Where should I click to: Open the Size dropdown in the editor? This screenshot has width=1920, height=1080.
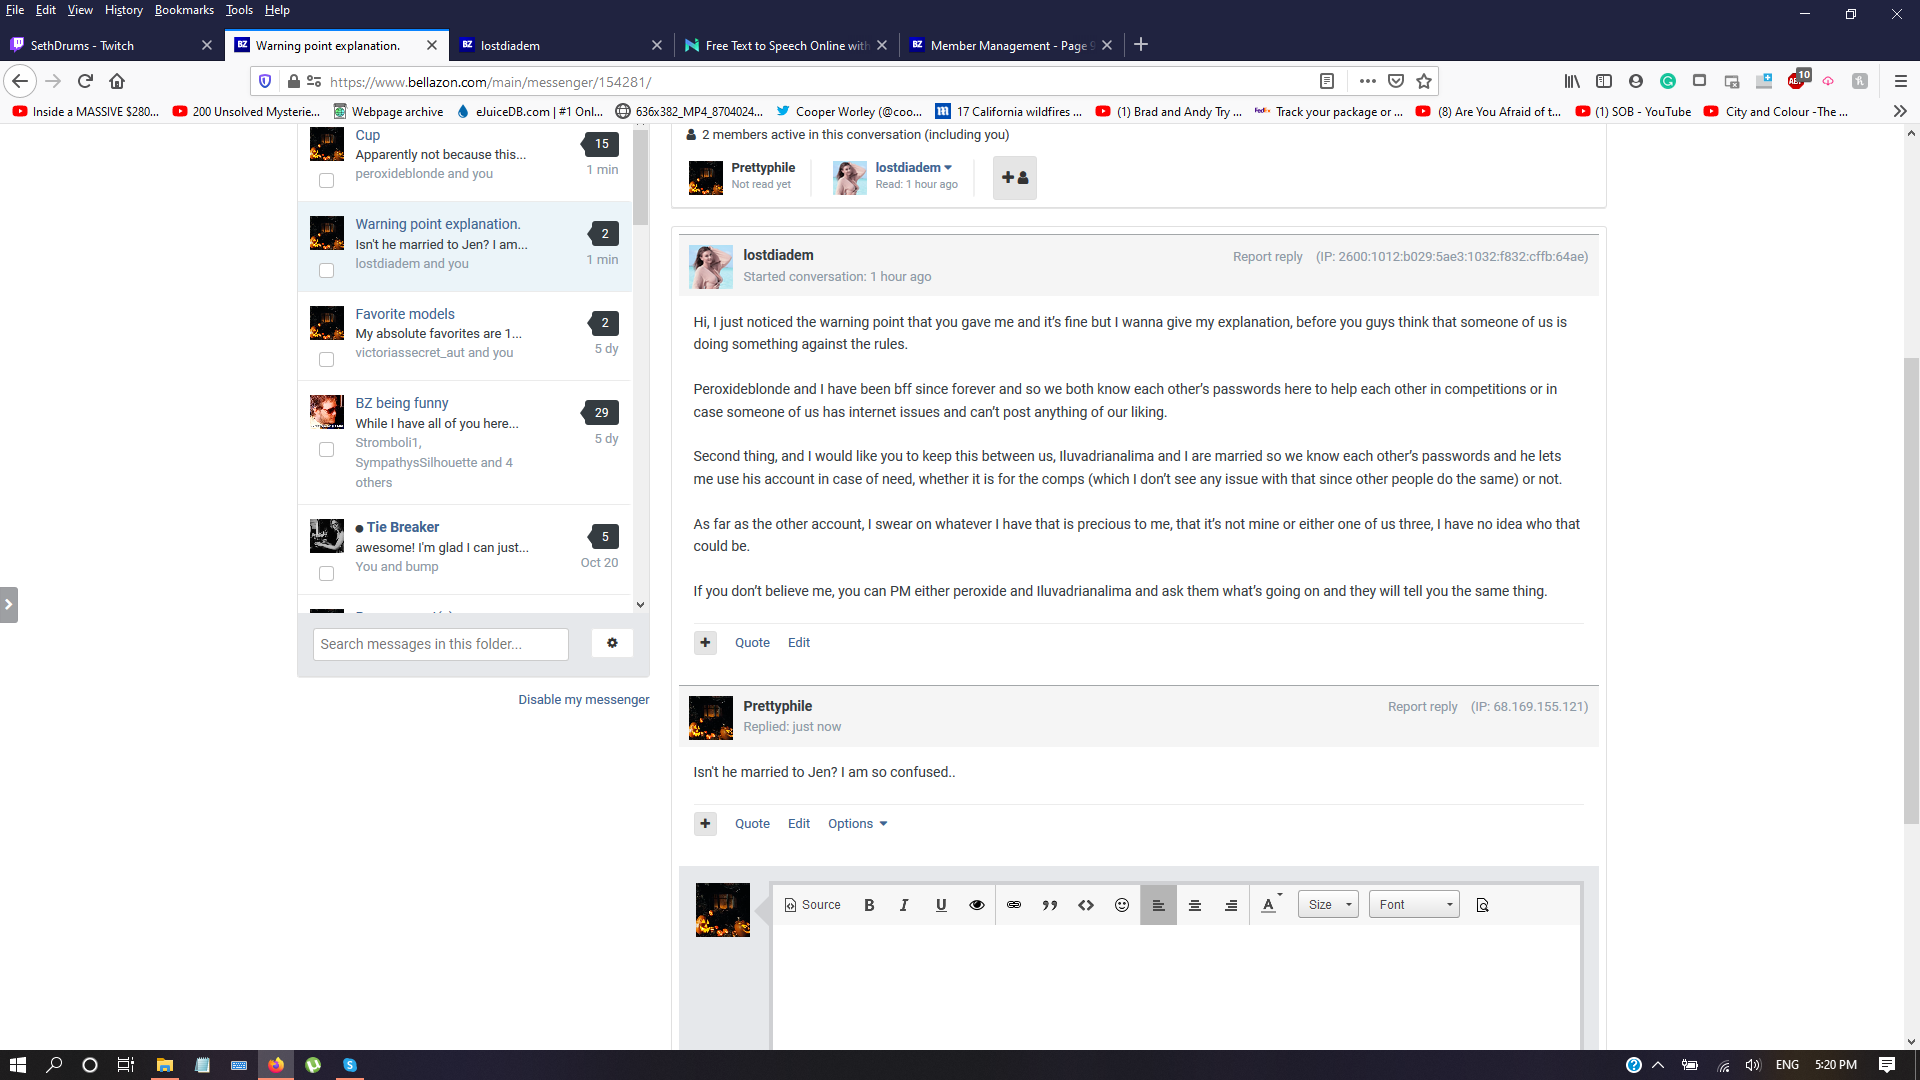coord(1328,905)
